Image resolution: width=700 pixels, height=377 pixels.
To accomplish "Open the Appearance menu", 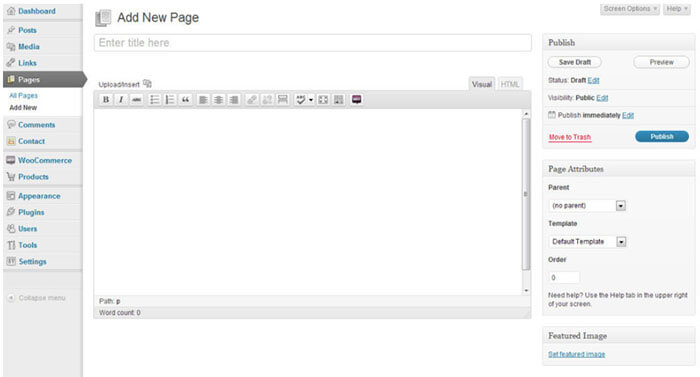I will click(x=39, y=196).
